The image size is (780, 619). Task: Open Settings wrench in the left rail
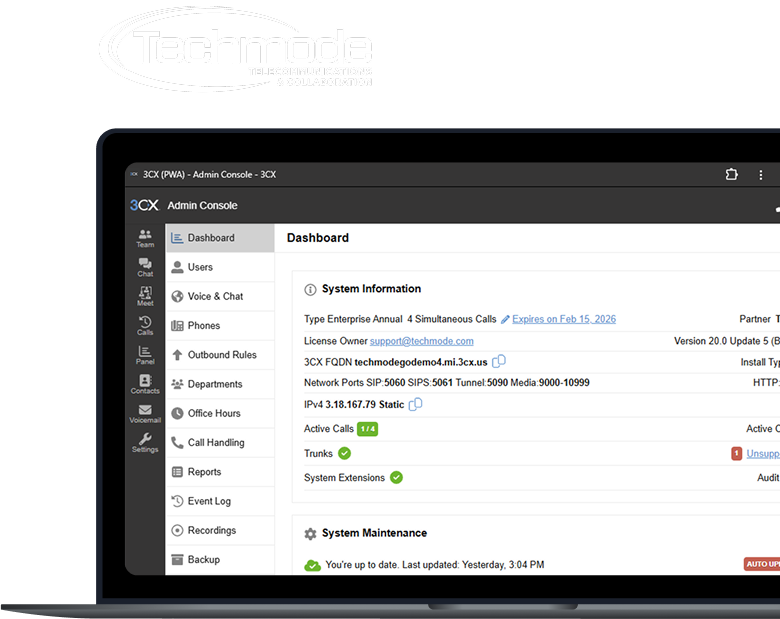point(145,443)
